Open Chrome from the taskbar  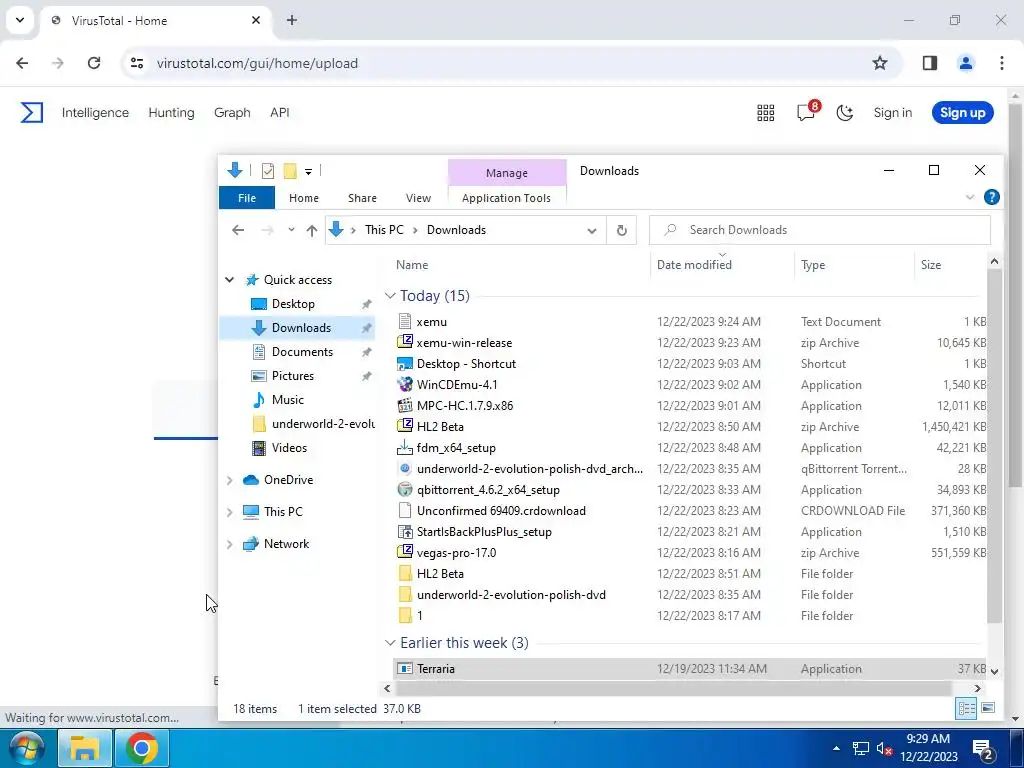142,748
